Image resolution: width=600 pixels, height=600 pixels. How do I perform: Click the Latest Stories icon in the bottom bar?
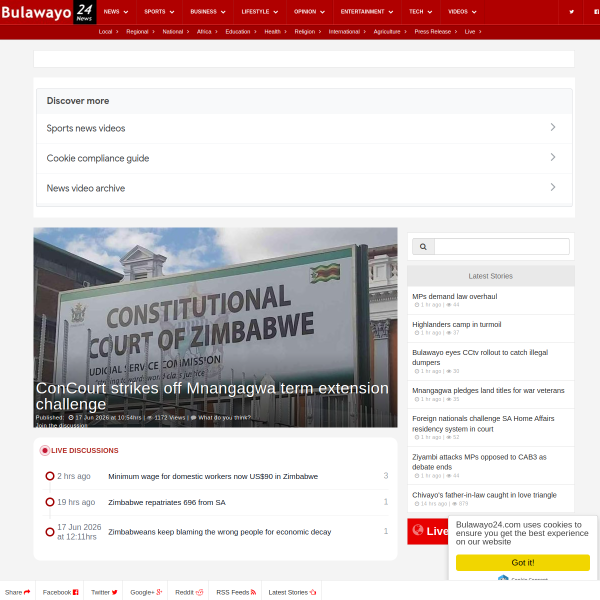click(x=313, y=592)
